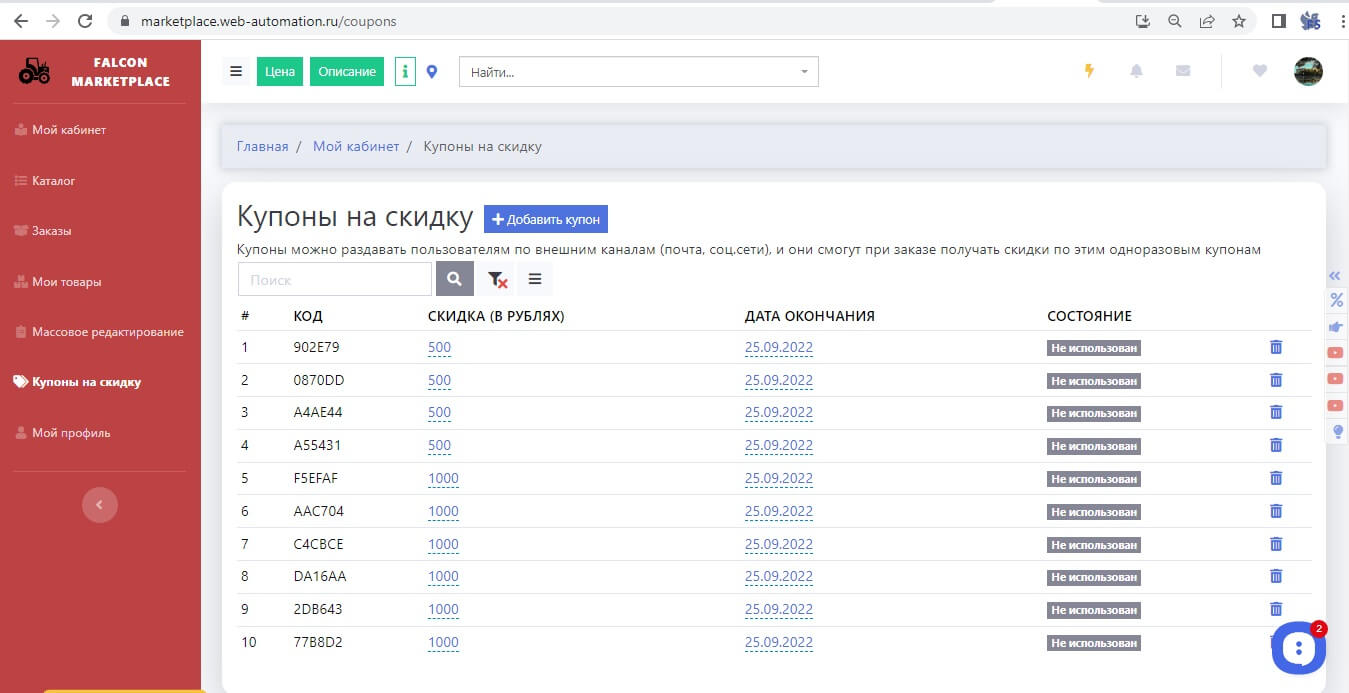Go to Заказы in sidebar

(51, 231)
